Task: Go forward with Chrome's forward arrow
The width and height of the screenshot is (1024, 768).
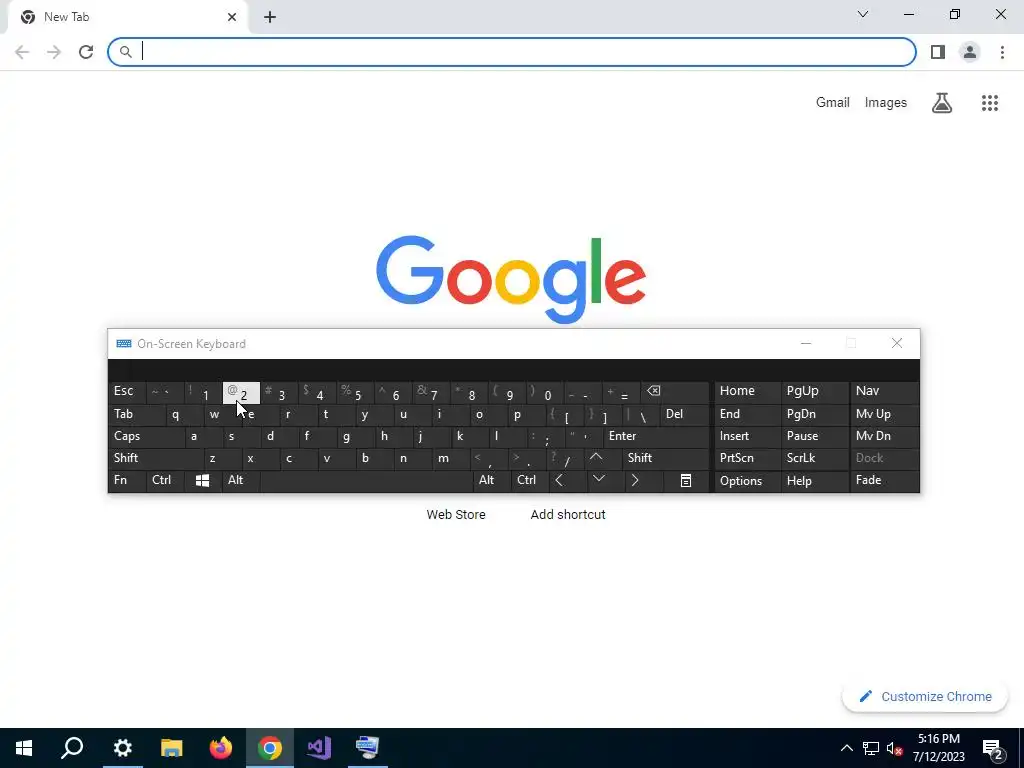Action: 54,52
